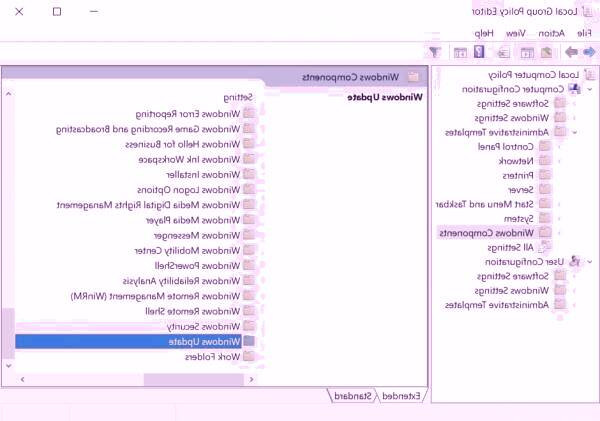This screenshot has height=421, width=600.
Task: Select Printers in the console tree
Action: (x=518, y=176)
